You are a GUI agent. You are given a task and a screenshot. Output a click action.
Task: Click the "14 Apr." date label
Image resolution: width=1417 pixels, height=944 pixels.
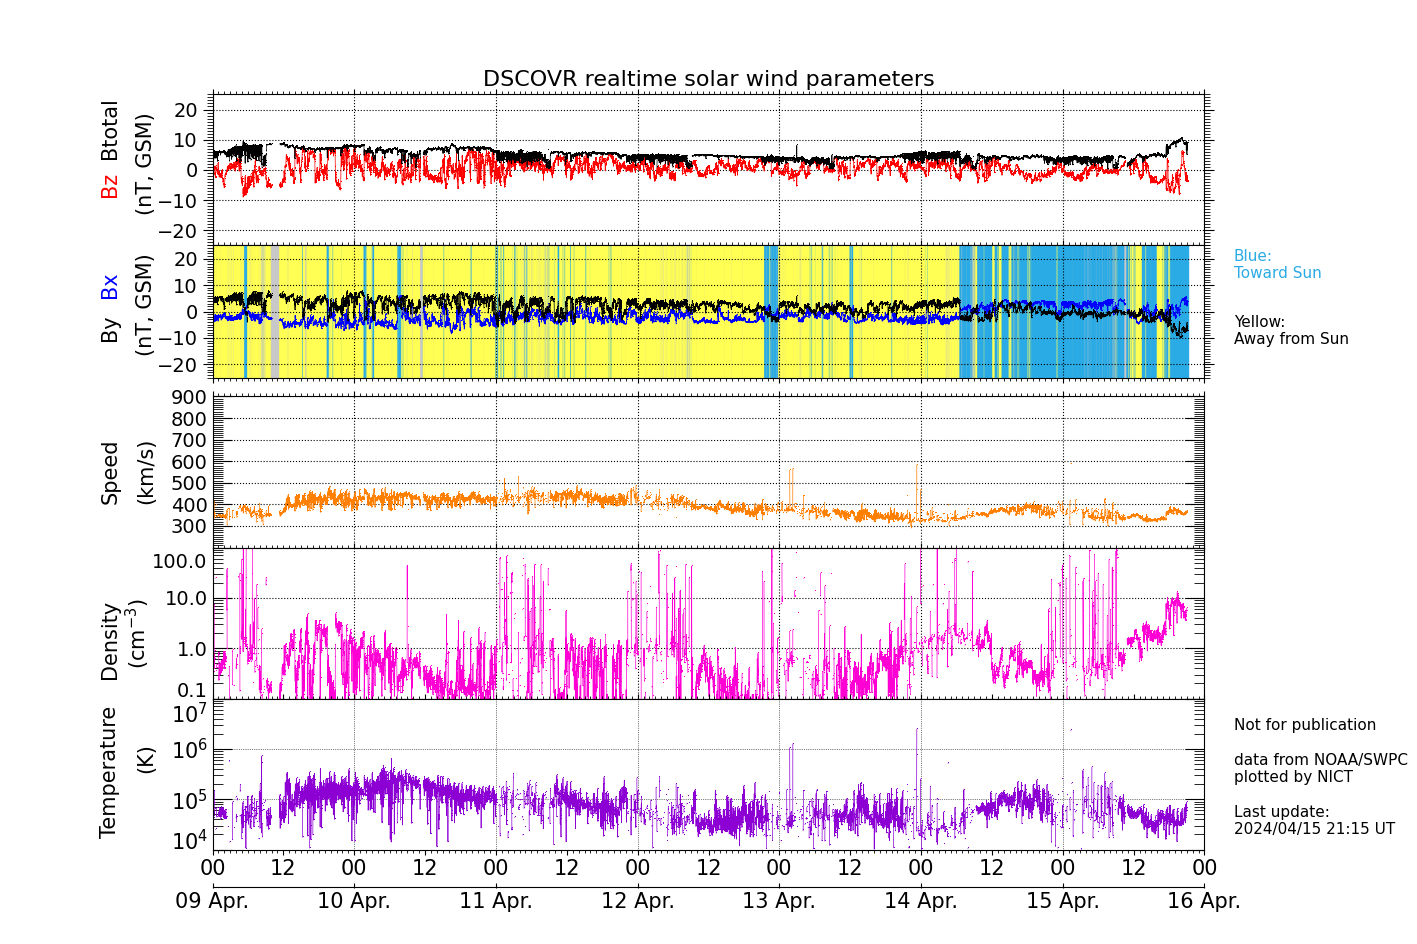pyautogui.click(x=921, y=901)
